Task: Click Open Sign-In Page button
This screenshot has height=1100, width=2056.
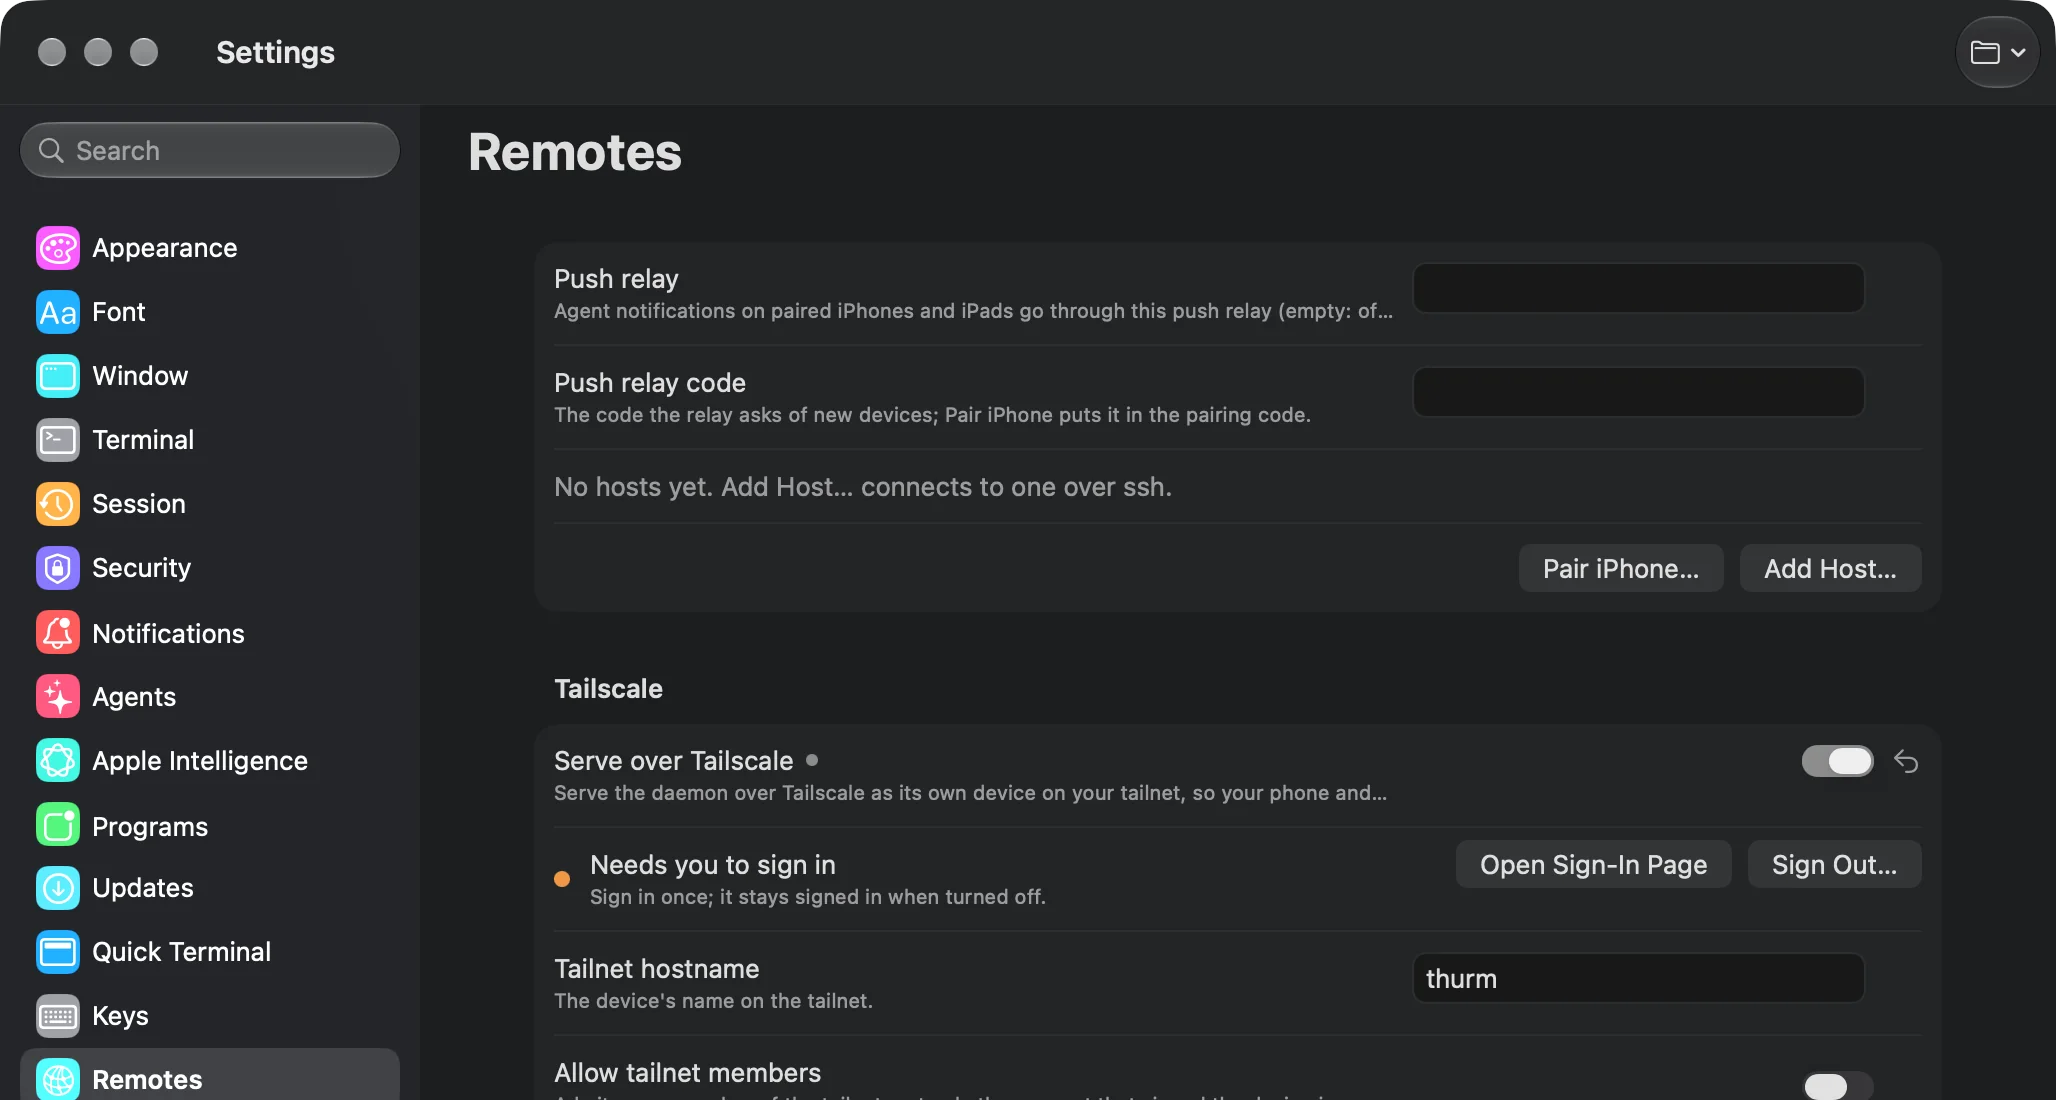Action: coord(1594,864)
